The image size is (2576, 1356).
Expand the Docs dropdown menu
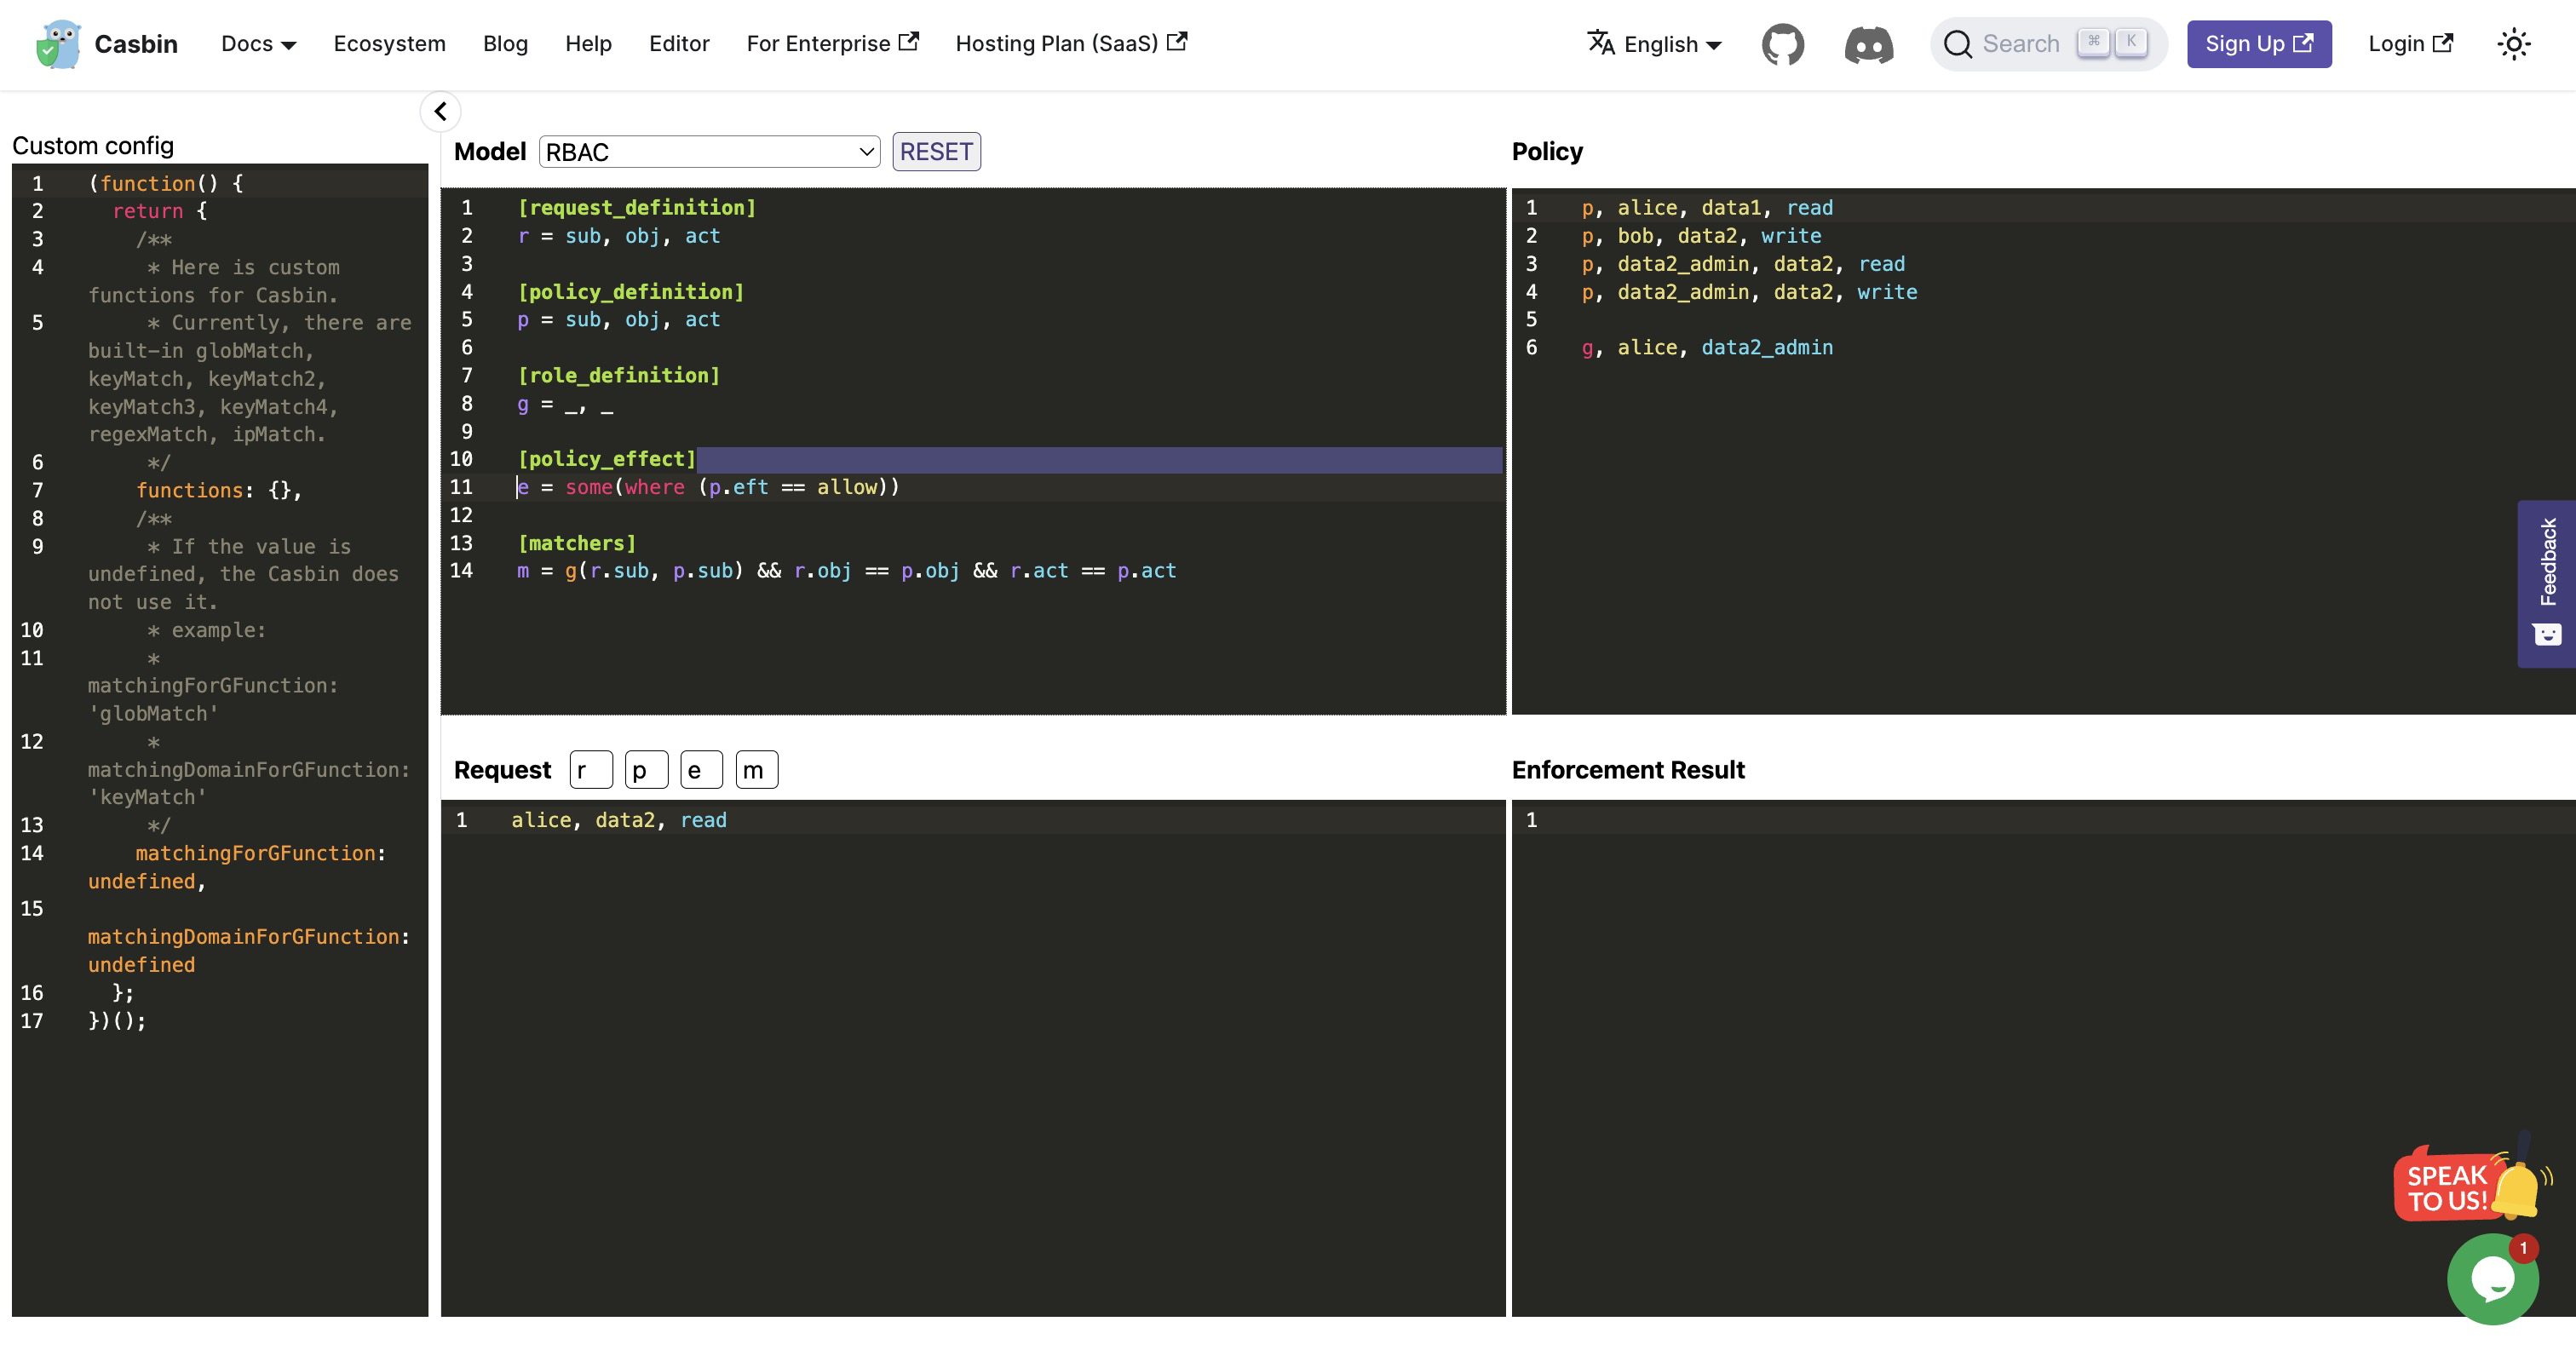[259, 43]
